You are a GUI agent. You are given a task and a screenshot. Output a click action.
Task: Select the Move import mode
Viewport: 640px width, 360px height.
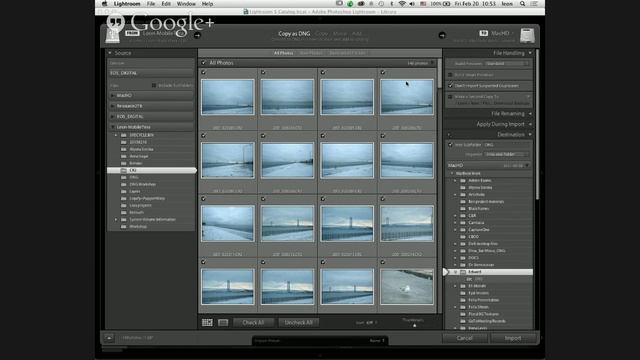coord(340,33)
